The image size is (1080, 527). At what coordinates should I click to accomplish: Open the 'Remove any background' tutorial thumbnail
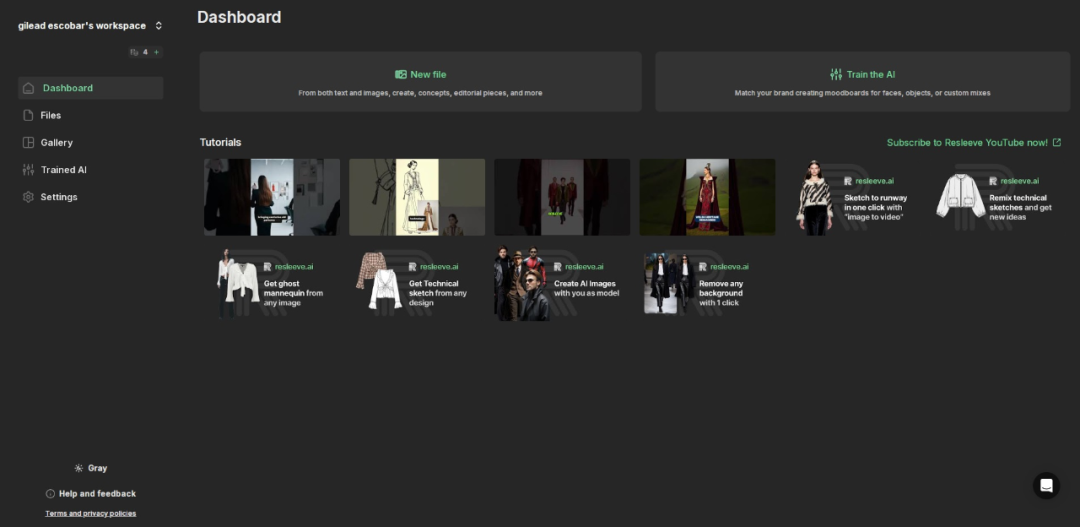(707, 285)
